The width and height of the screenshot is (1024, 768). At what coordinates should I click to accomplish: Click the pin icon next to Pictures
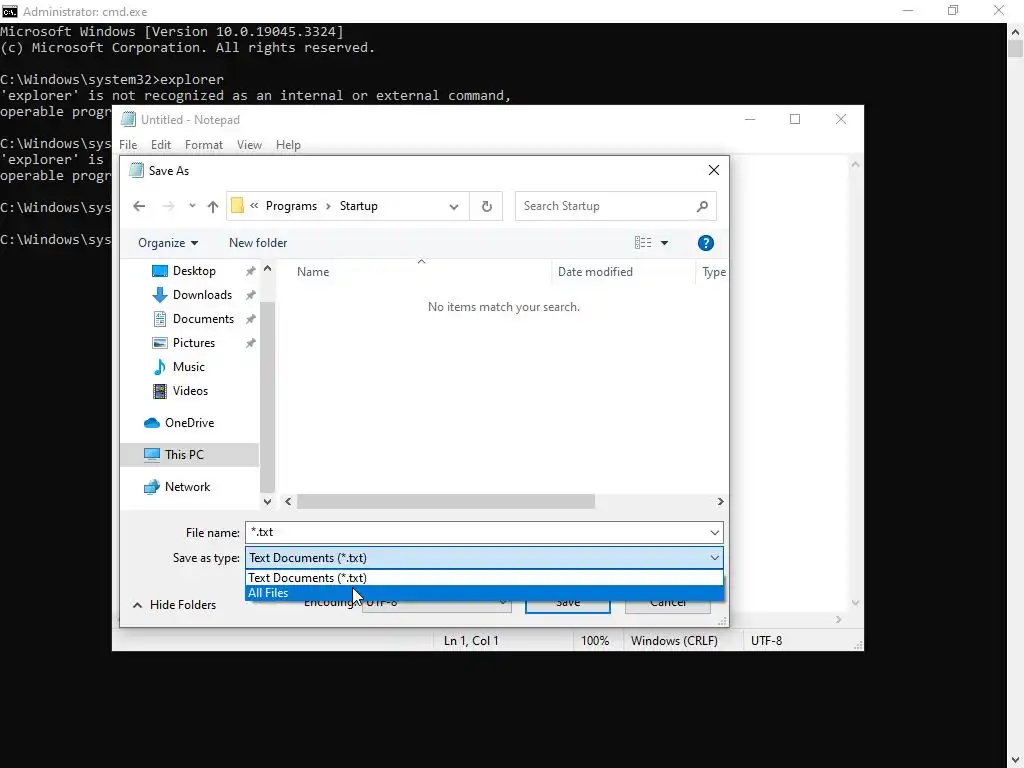[x=250, y=343]
